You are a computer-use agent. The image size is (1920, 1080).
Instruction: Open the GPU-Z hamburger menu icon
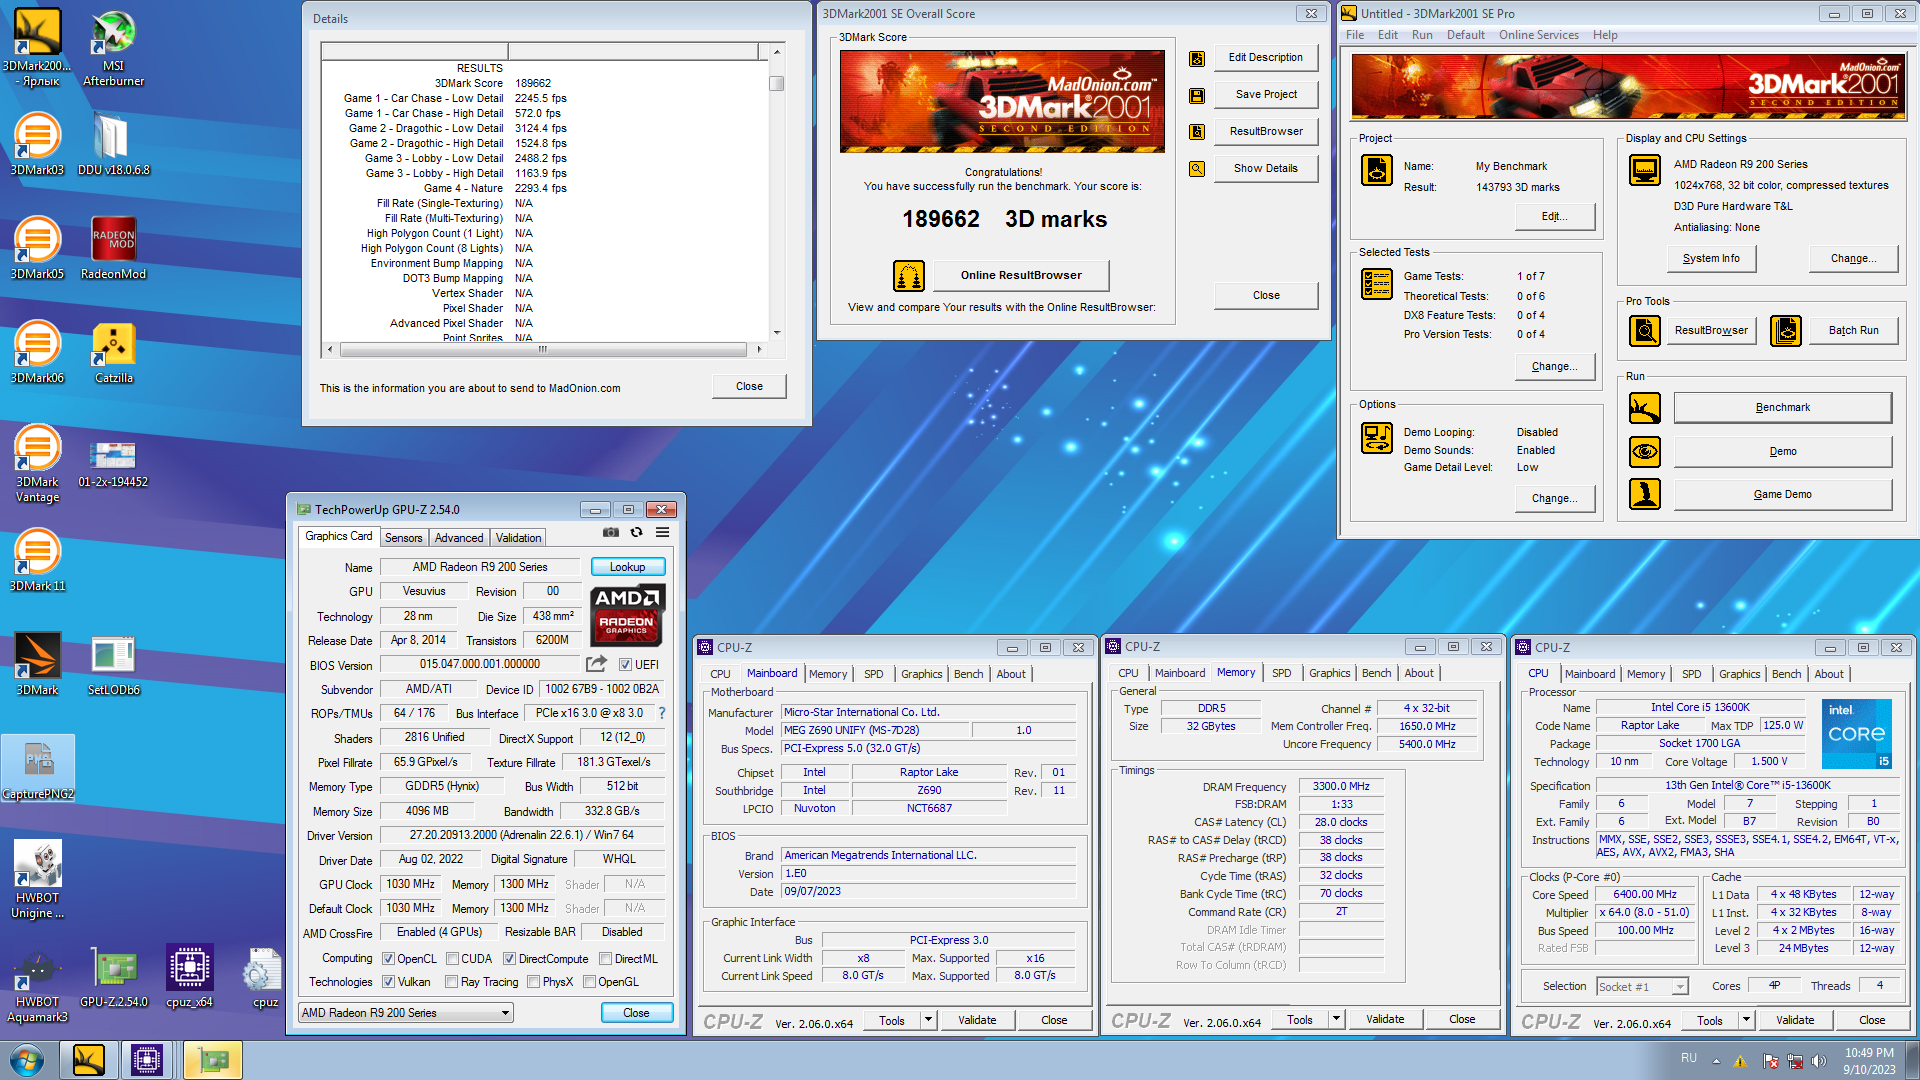coord(662,533)
